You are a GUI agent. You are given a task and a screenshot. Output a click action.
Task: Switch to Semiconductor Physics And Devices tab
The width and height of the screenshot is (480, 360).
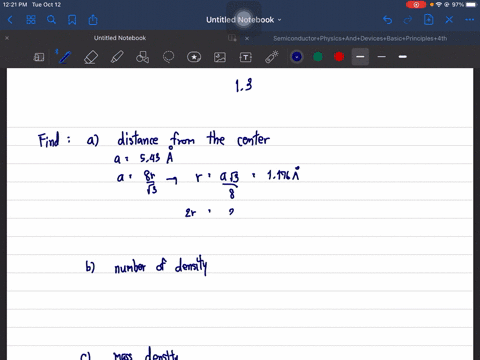[360, 38]
